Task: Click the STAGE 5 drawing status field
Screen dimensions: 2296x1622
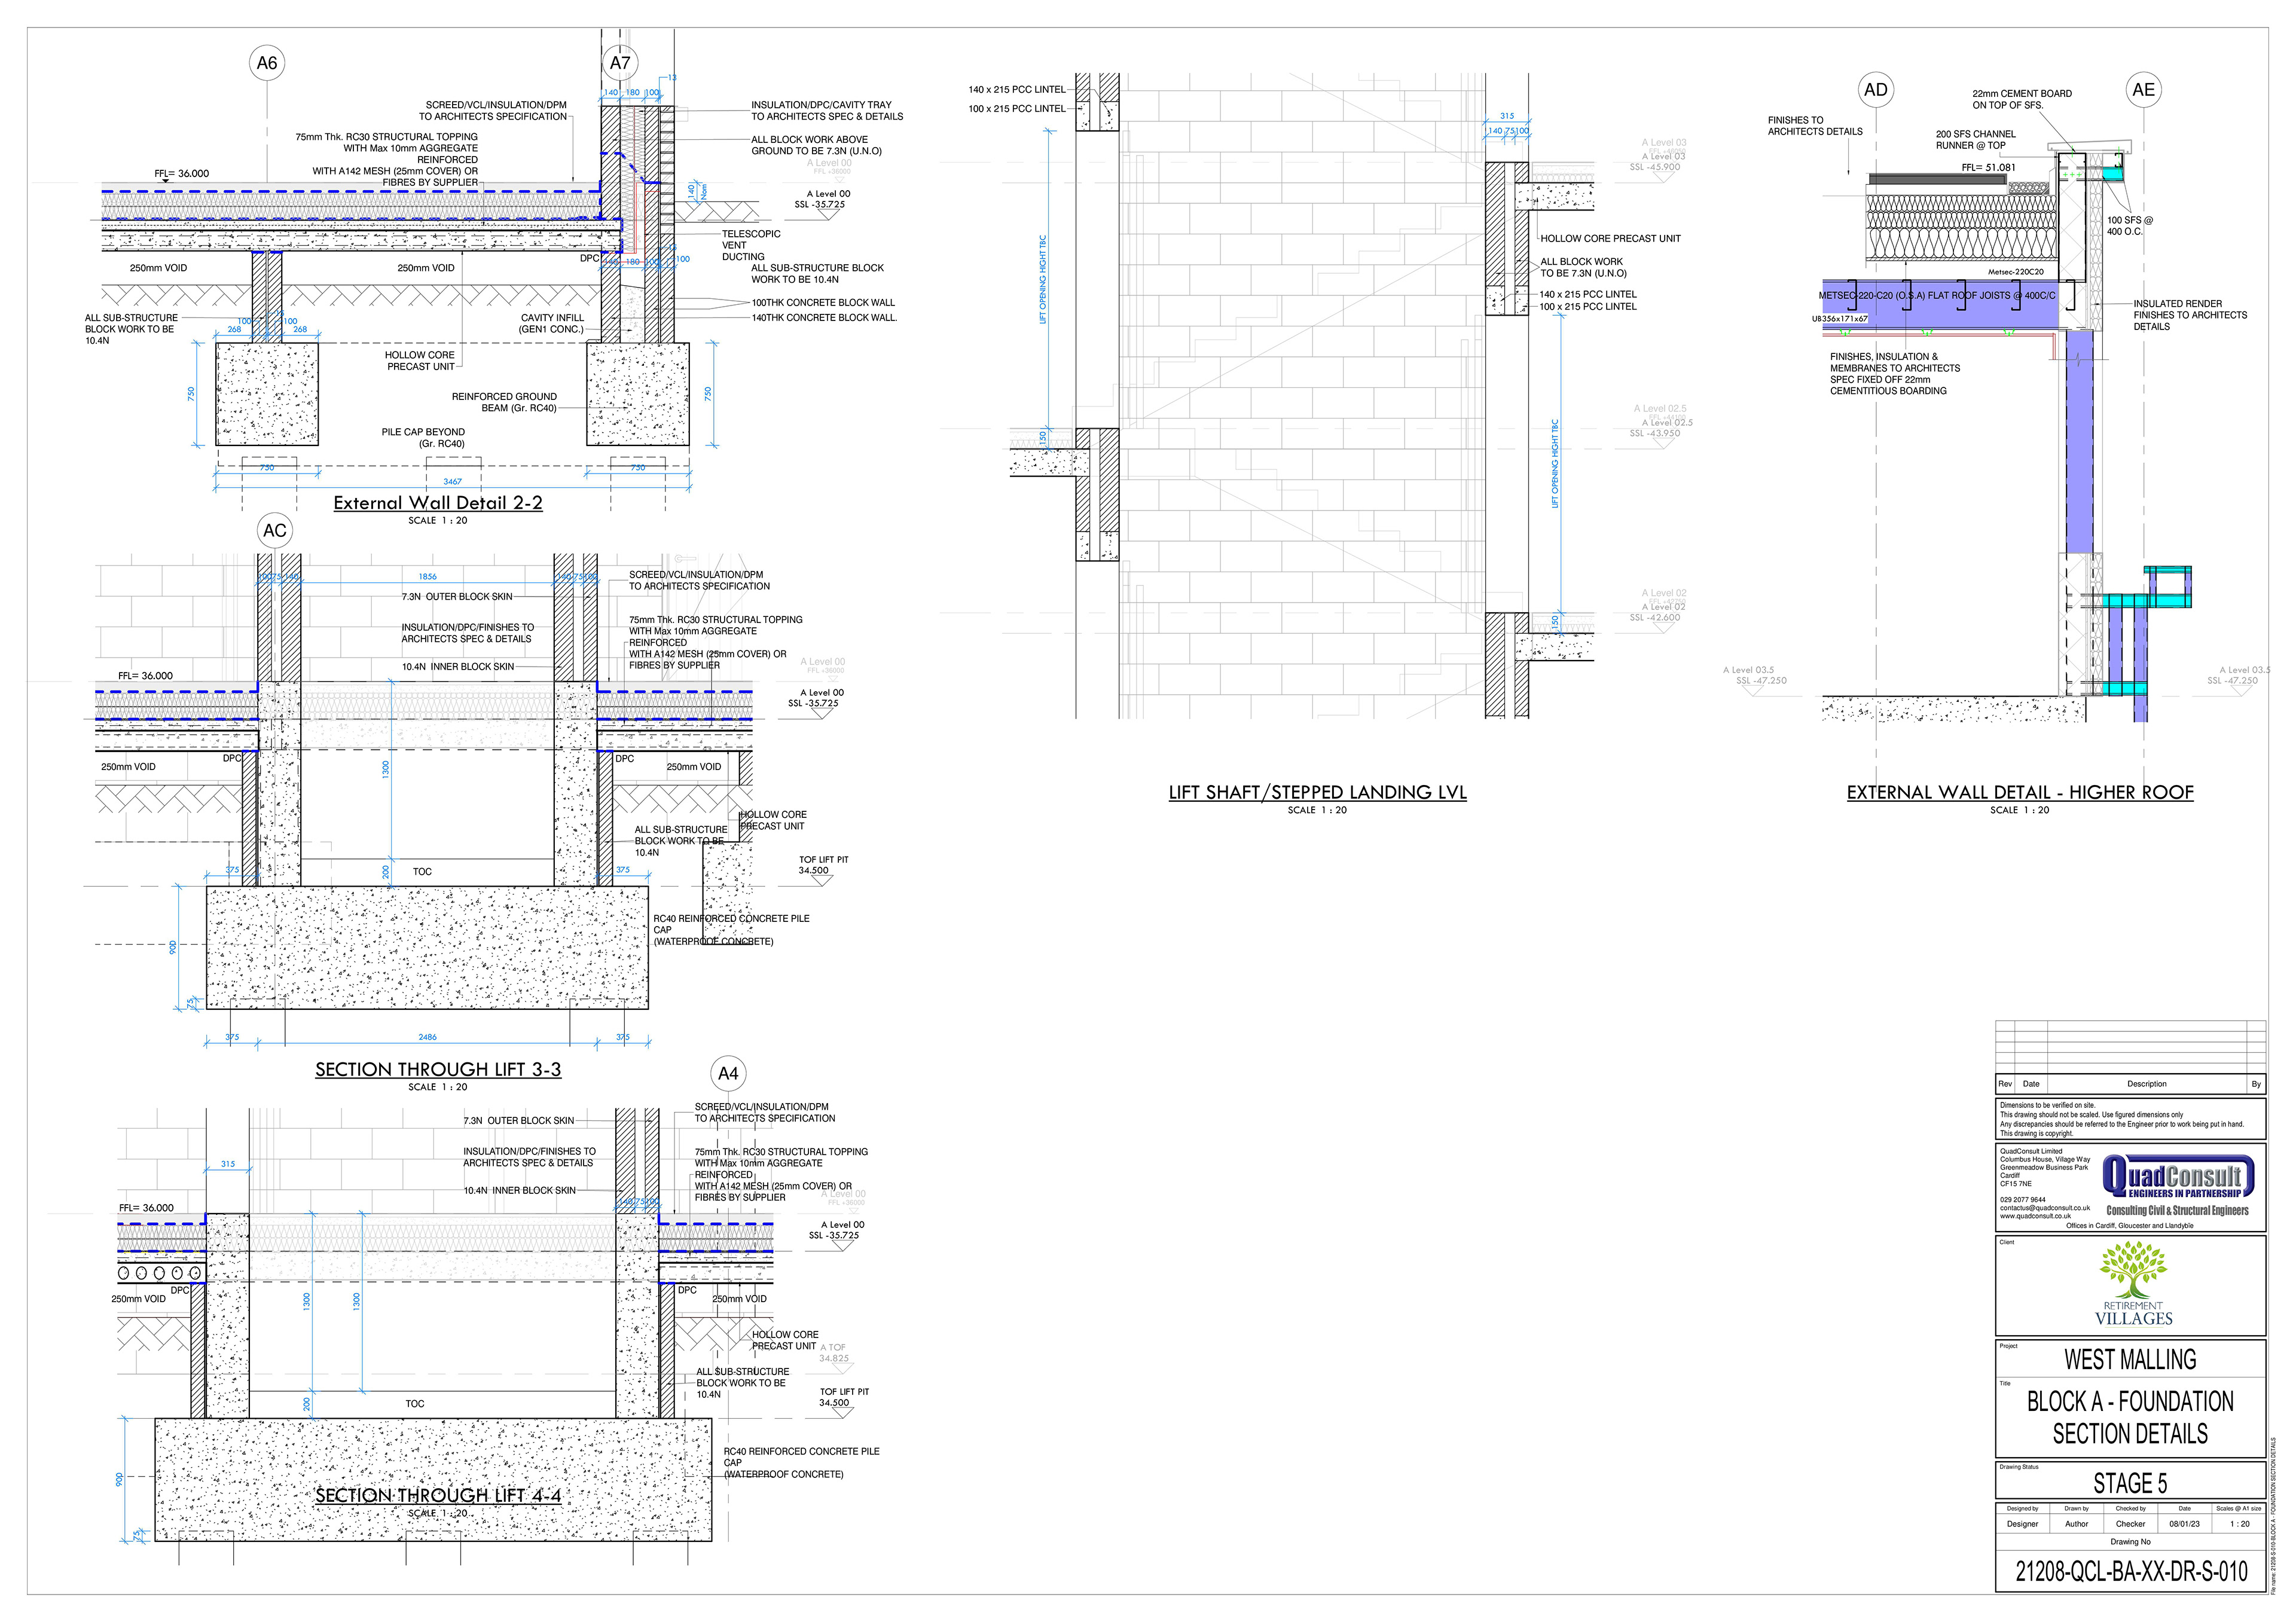Action: tap(2130, 1483)
